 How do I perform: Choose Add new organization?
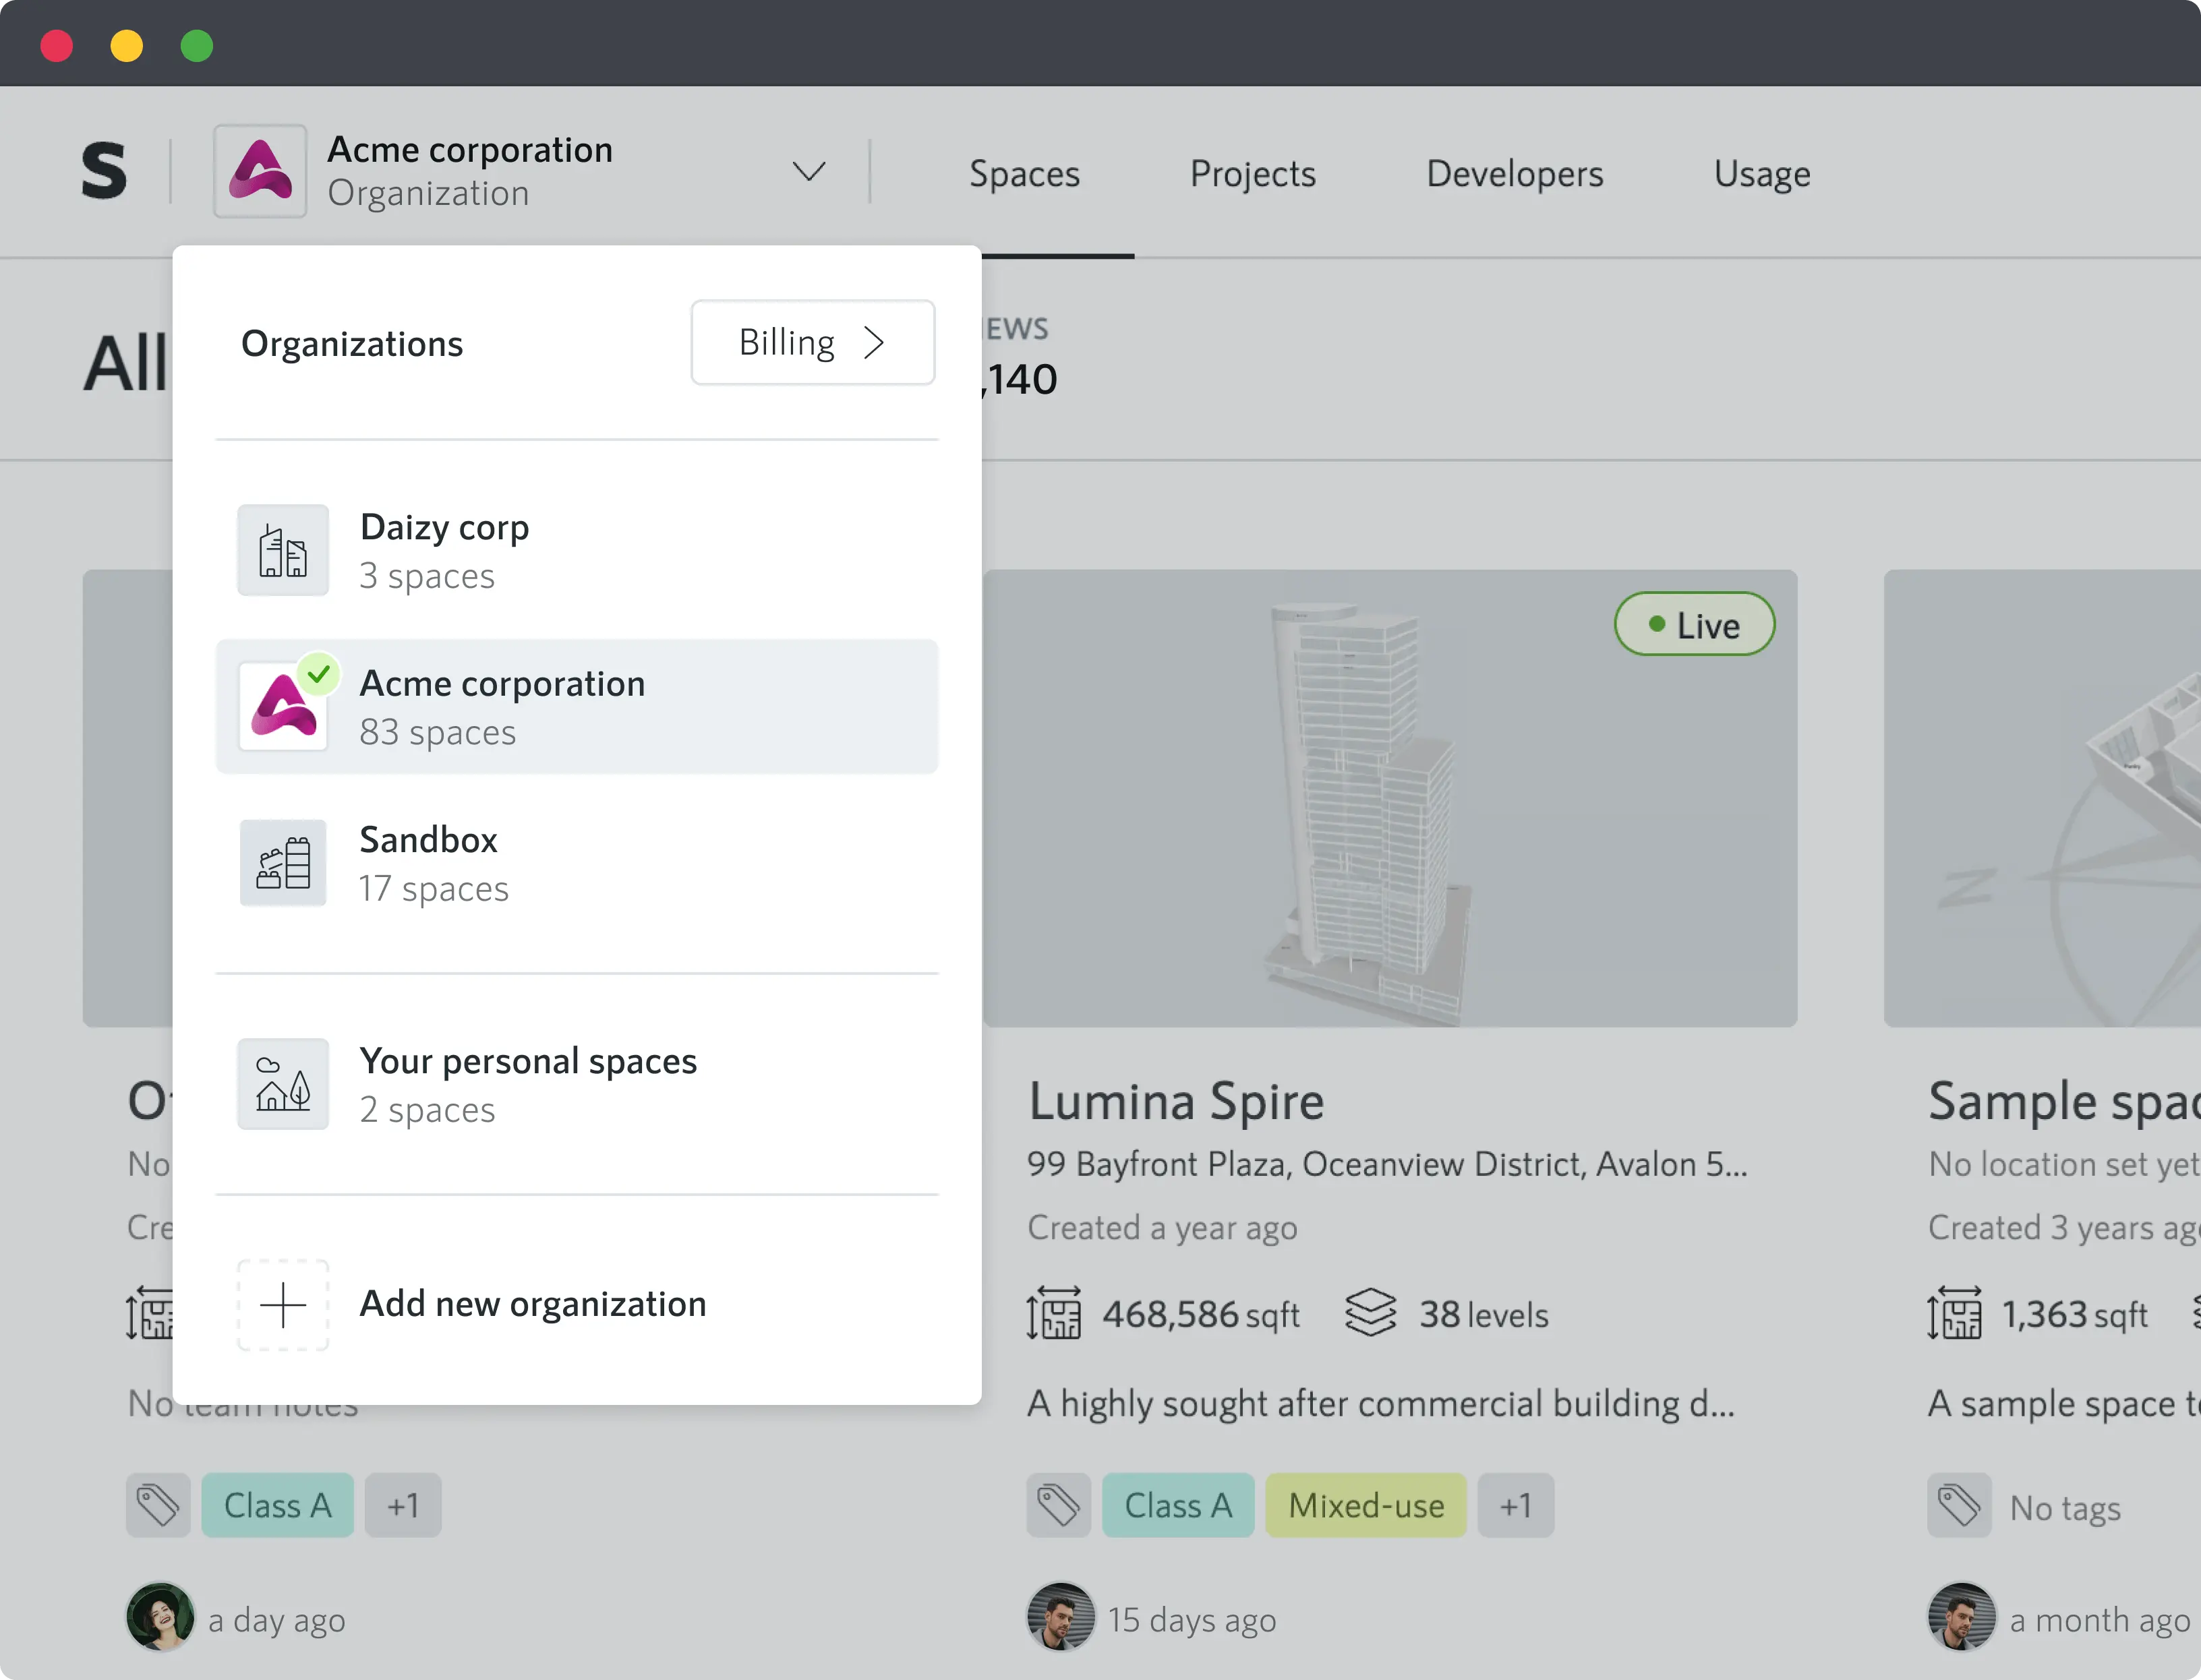[x=577, y=1305]
